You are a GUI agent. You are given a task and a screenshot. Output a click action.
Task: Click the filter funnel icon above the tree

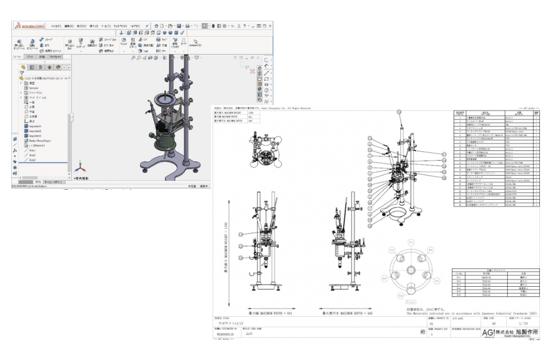click(x=22, y=73)
